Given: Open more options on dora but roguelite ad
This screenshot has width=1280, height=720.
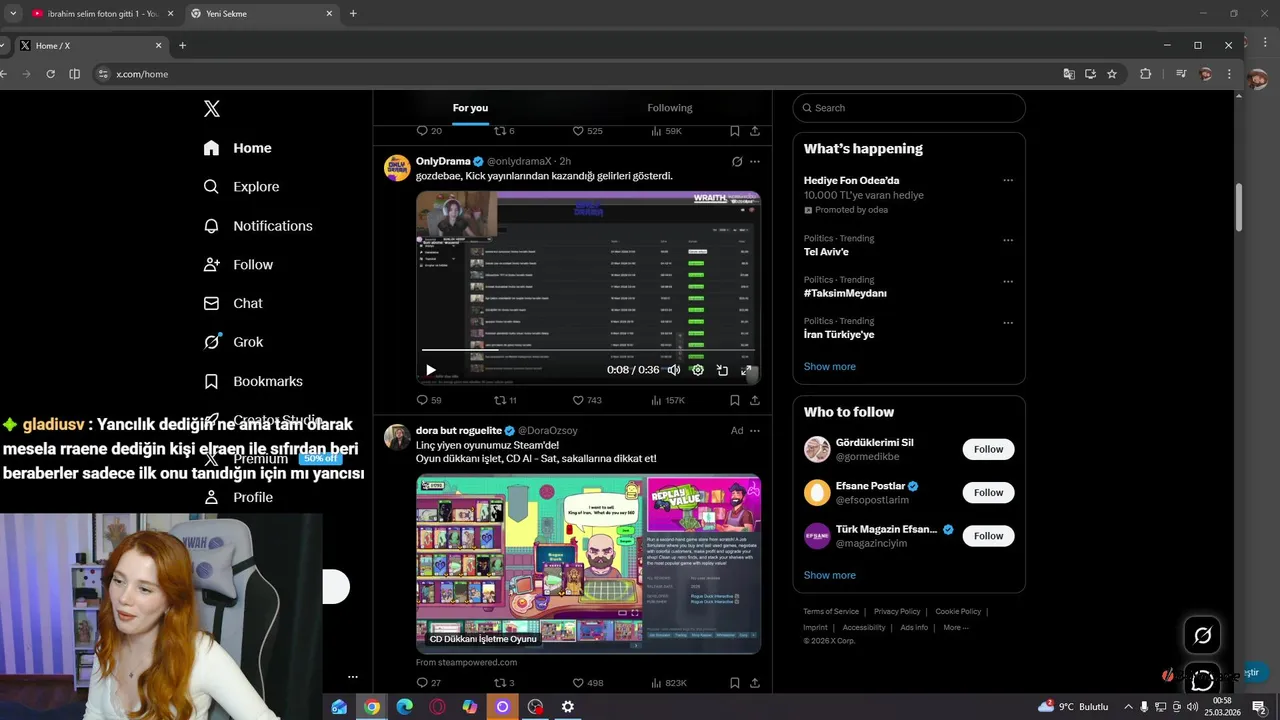Looking at the screenshot, I should pyautogui.click(x=755, y=431).
